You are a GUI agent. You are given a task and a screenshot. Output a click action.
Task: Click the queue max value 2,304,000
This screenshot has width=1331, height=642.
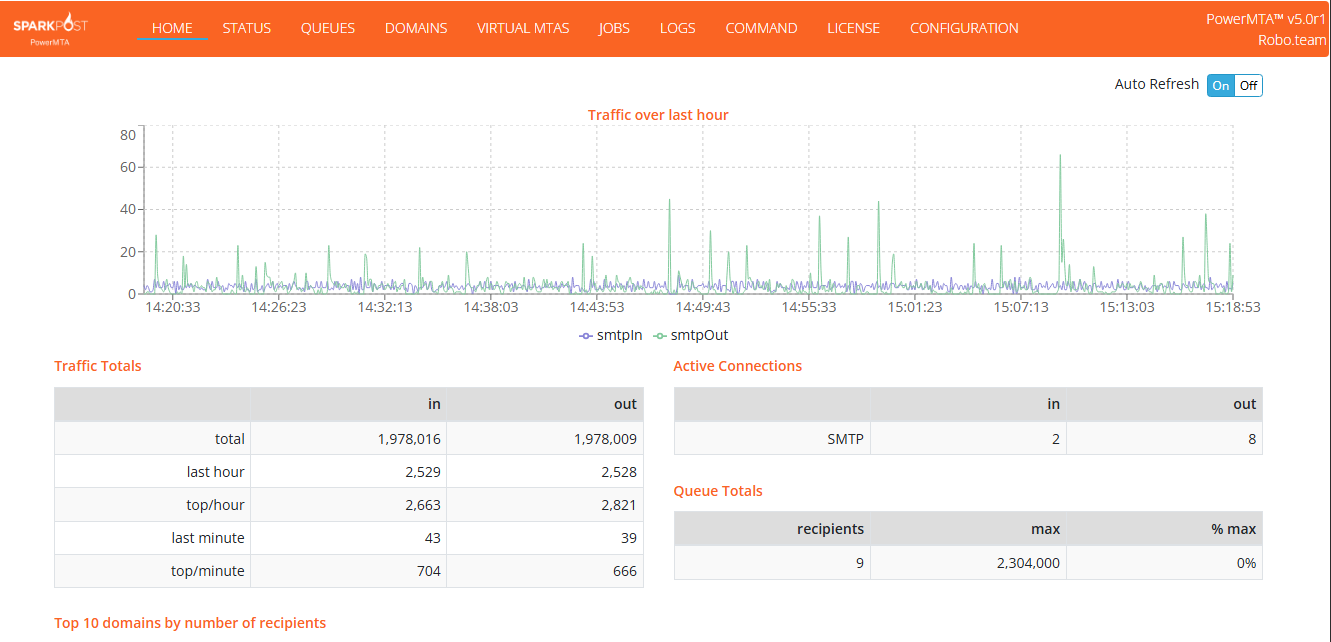click(x=1028, y=563)
